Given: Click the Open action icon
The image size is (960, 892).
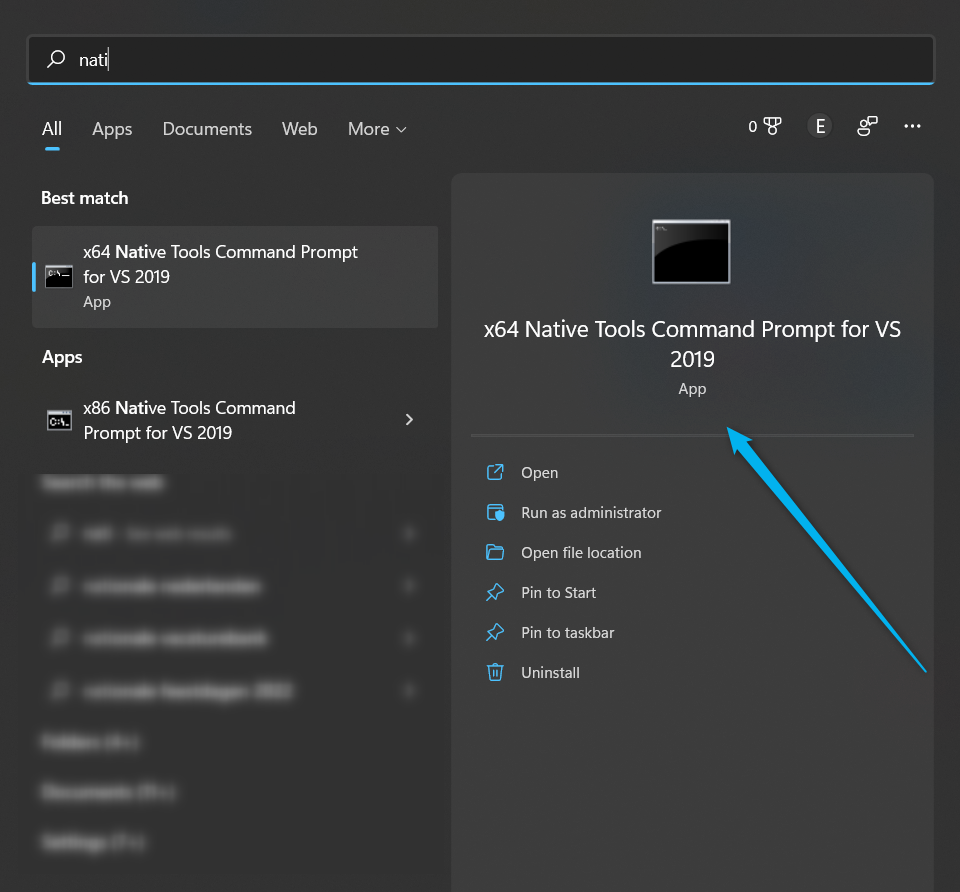Looking at the screenshot, I should (x=495, y=472).
